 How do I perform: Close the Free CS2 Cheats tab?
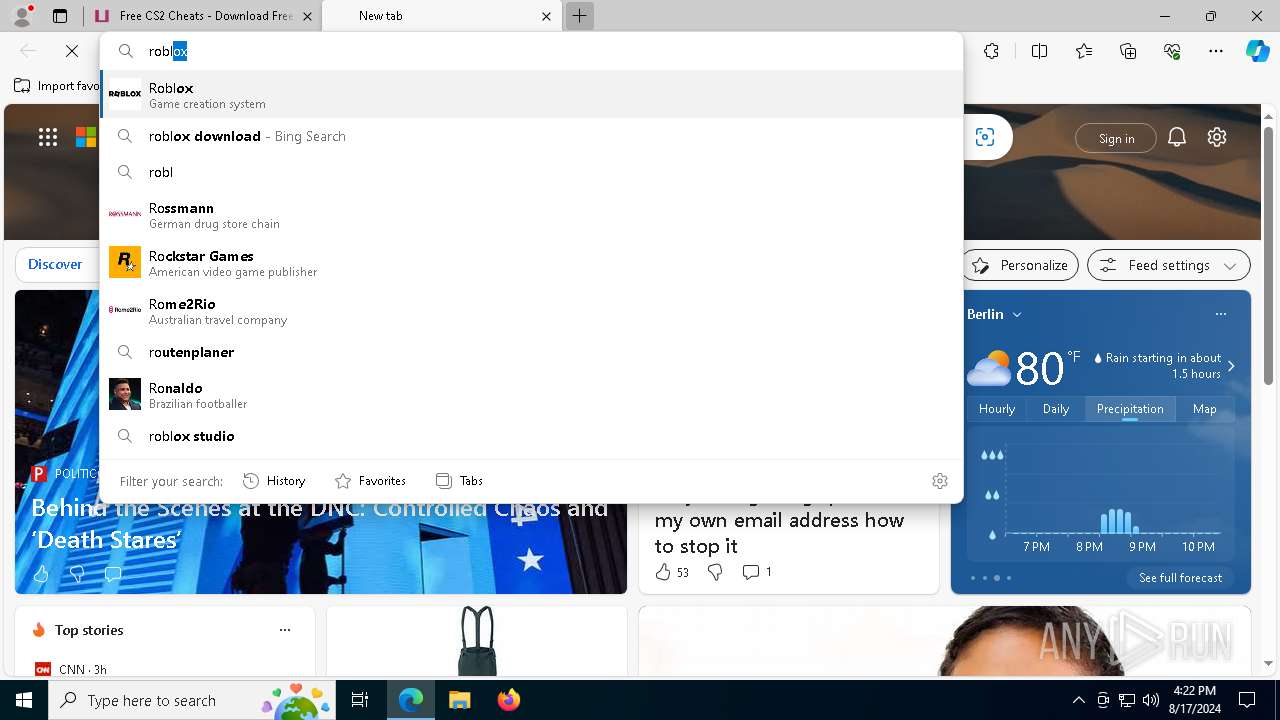click(307, 16)
